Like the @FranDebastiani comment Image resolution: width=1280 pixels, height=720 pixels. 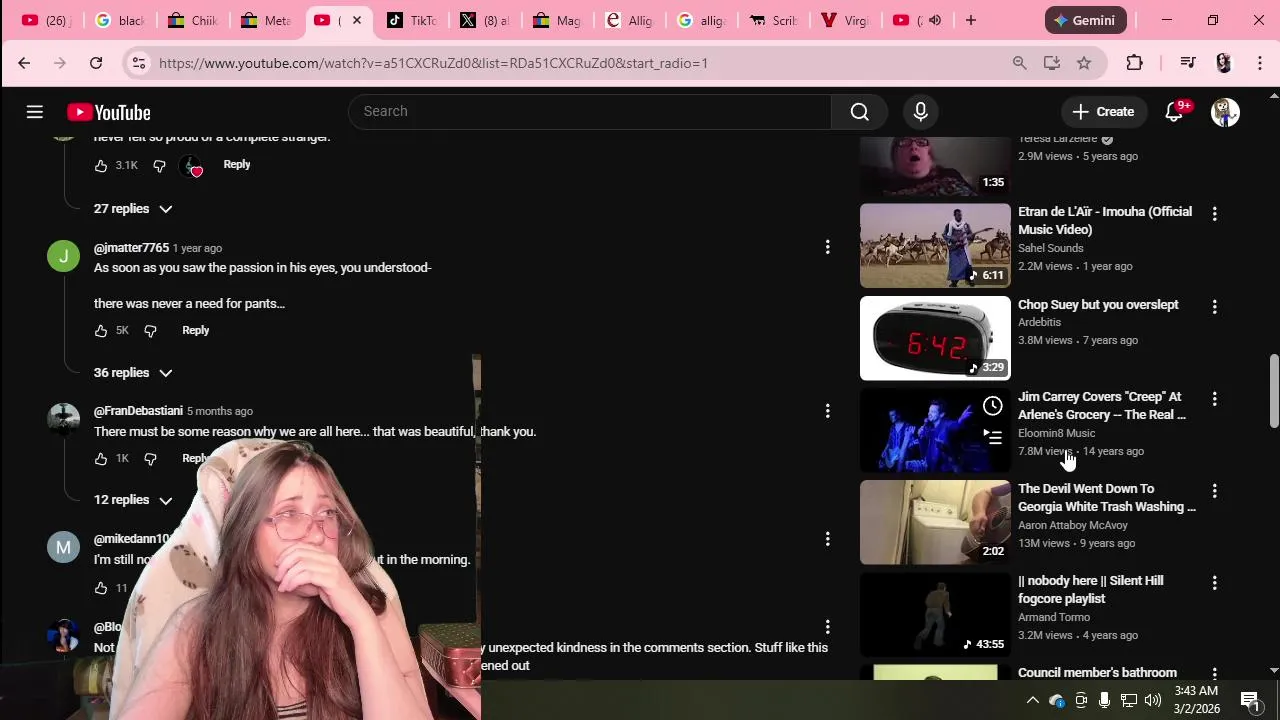tap(101, 458)
